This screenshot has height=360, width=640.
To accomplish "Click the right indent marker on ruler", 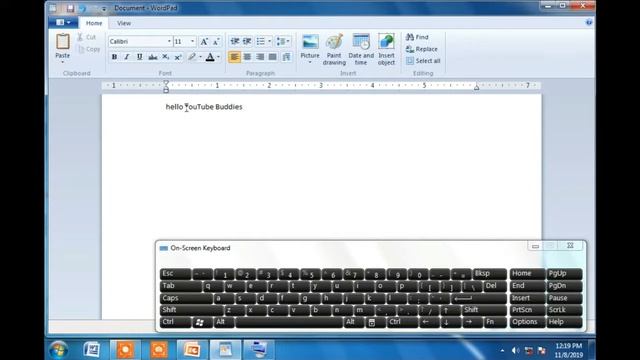I will point(476,87).
